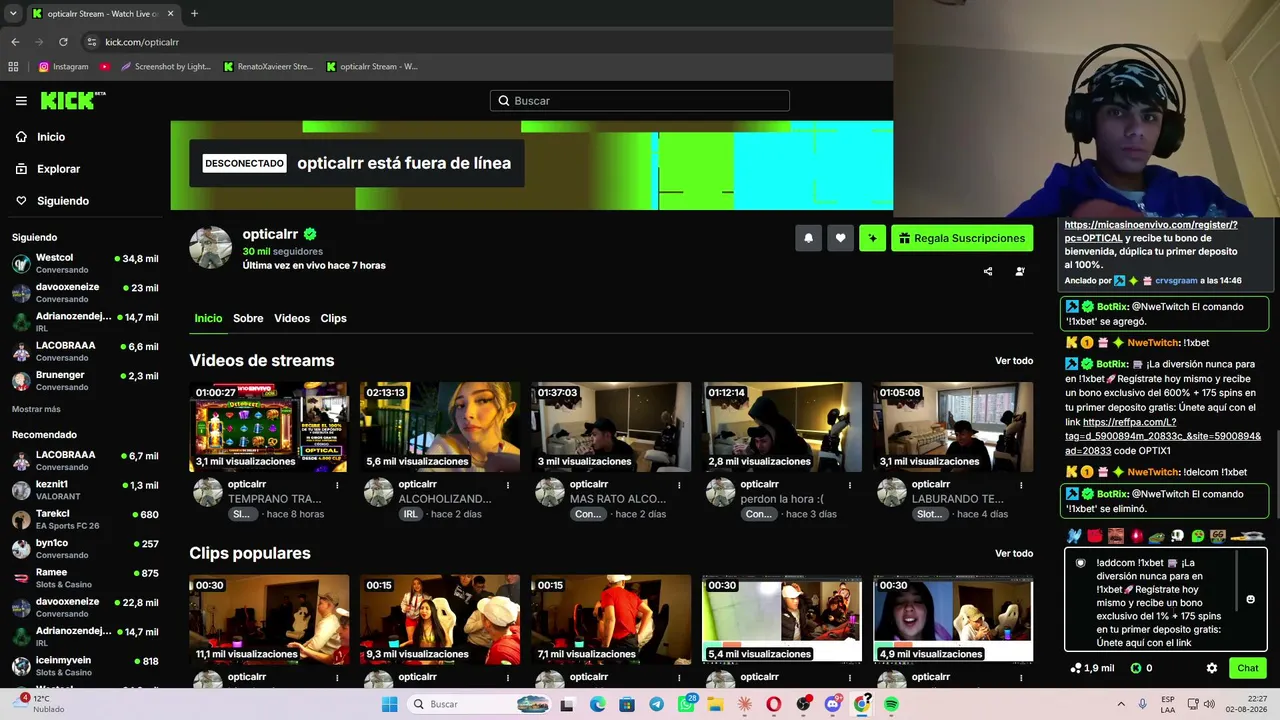Click the green sparkle subscribe button
The image size is (1280, 720).
coord(872,238)
